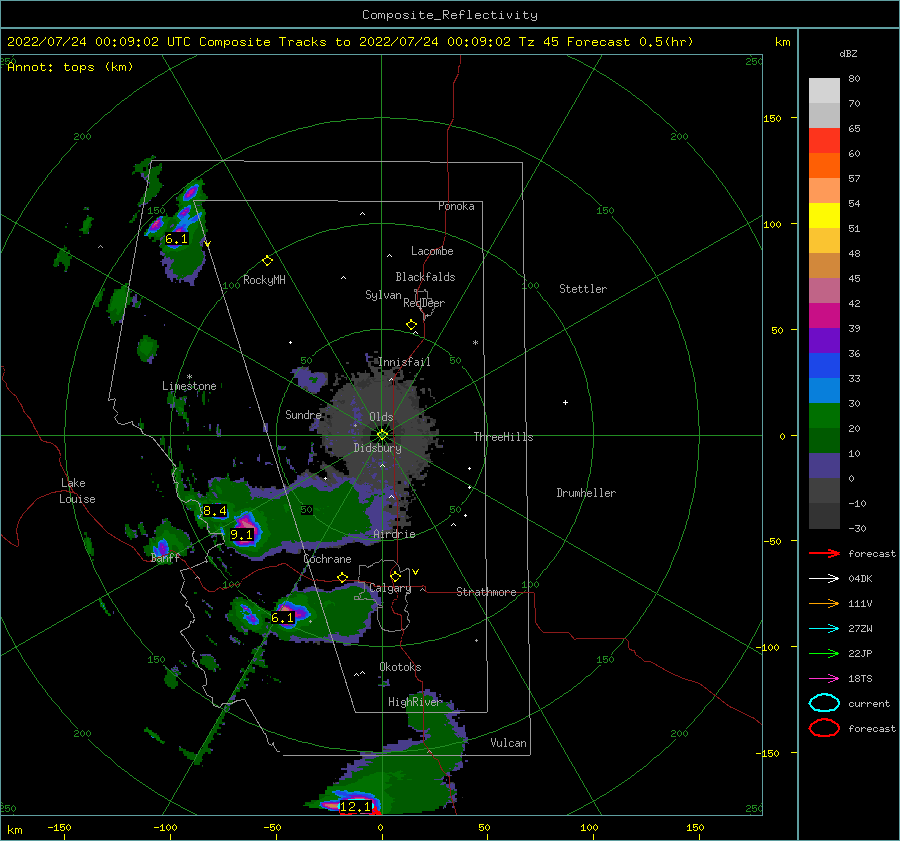Click the magenta swatch in dBZ scale

(x=824, y=316)
